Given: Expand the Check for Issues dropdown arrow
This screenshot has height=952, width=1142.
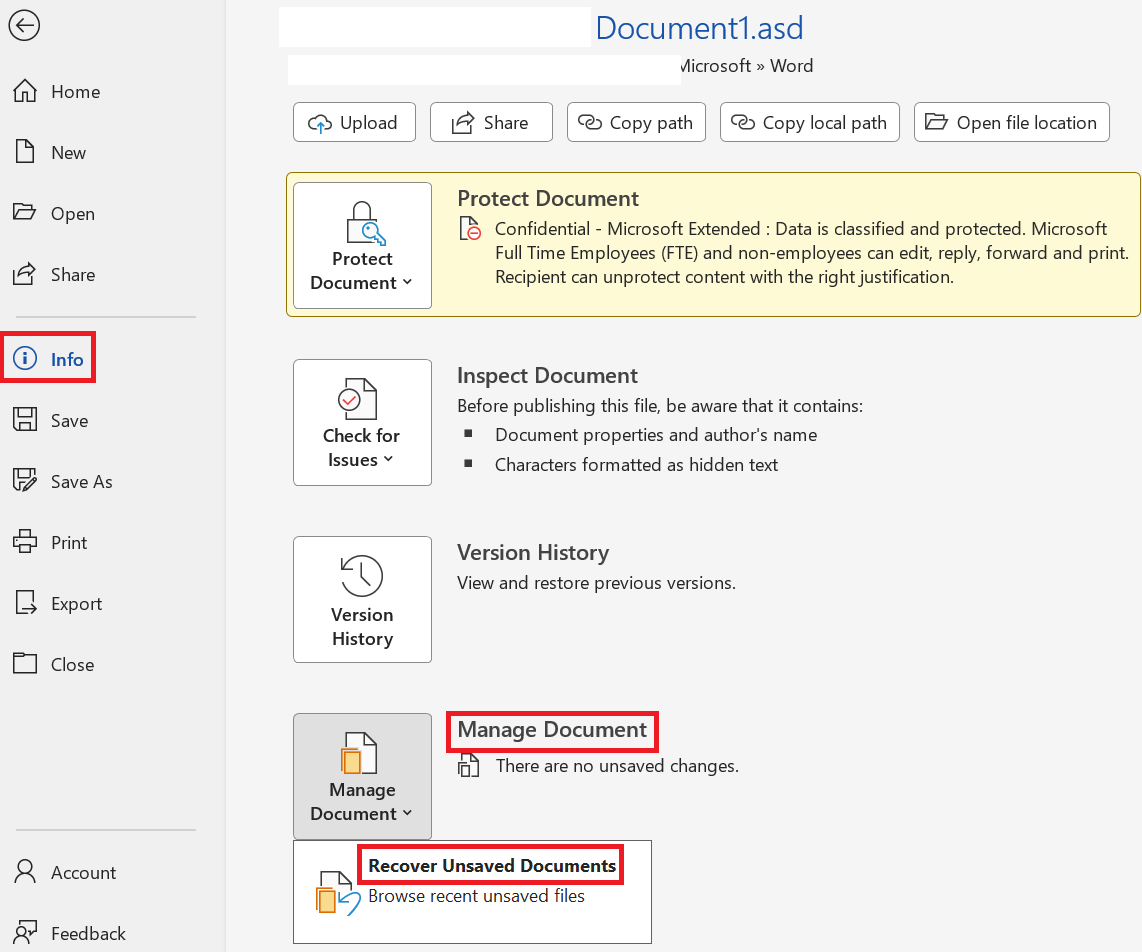Looking at the screenshot, I should pos(388,459).
